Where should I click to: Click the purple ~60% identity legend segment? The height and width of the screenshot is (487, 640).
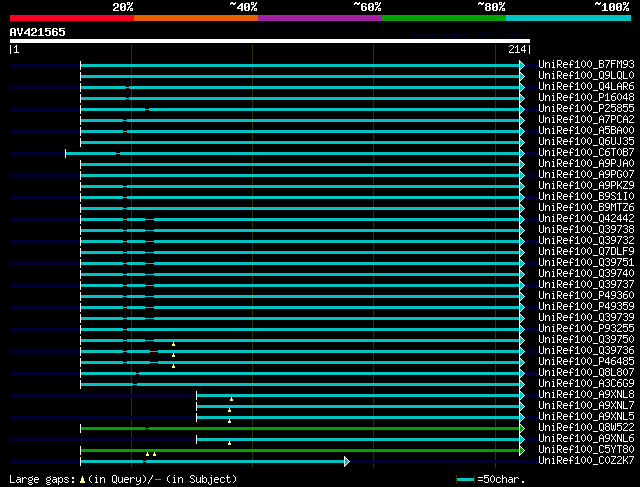320,18
